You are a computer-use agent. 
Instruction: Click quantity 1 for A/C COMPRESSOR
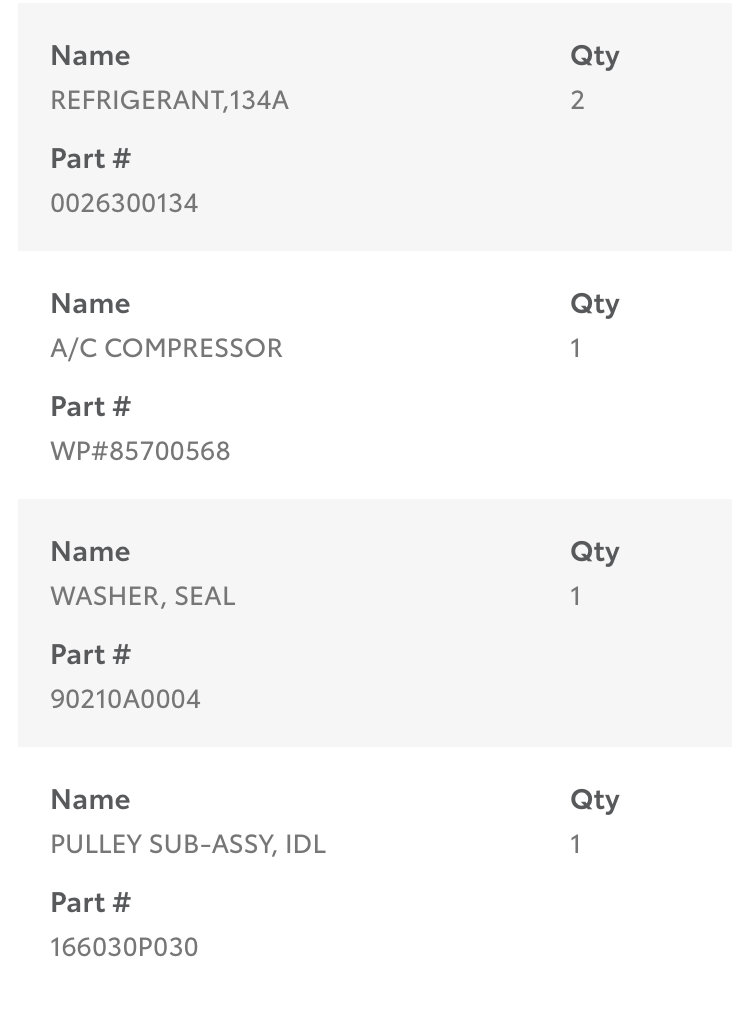pos(575,349)
